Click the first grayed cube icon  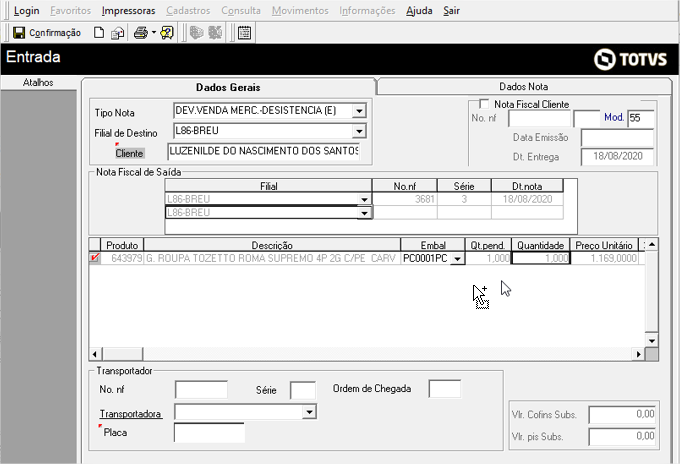click(x=196, y=33)
